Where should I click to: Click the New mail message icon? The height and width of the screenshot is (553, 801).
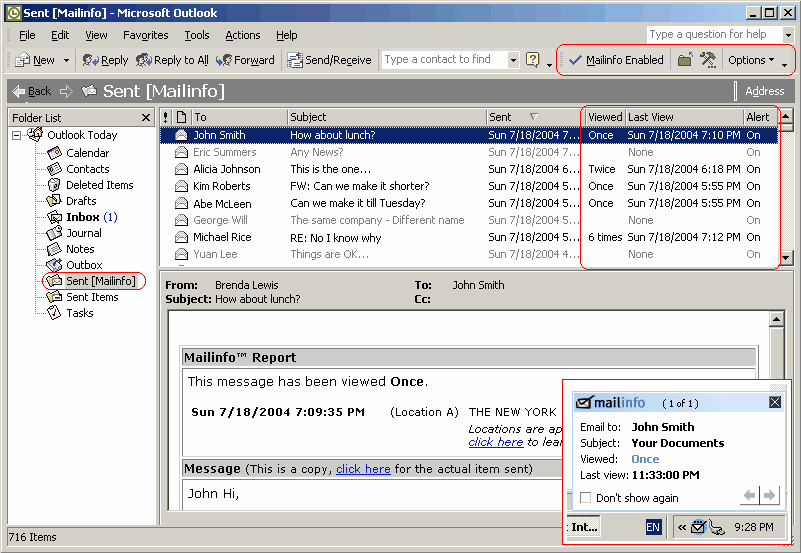pyautogui.click(x=22, y=60)
